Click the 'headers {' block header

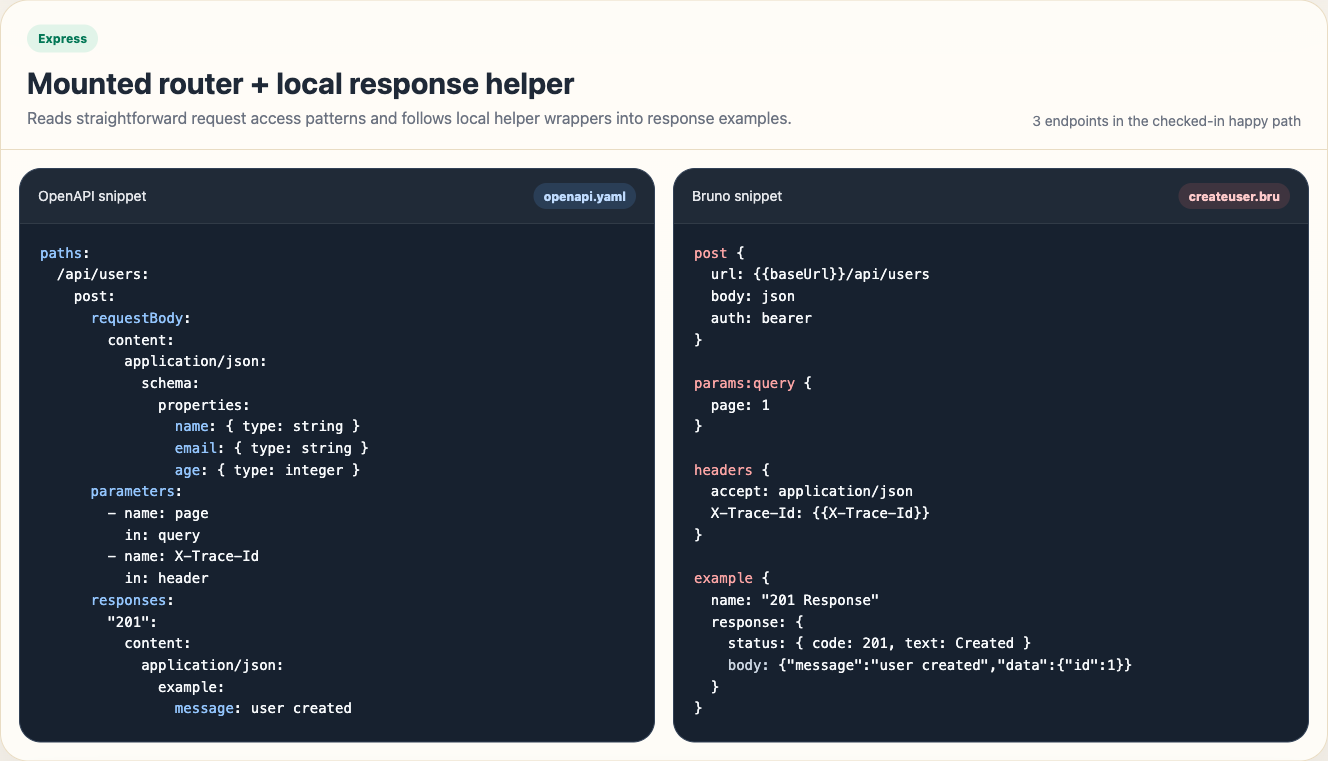pyautogui.click(x=732, y=470)
